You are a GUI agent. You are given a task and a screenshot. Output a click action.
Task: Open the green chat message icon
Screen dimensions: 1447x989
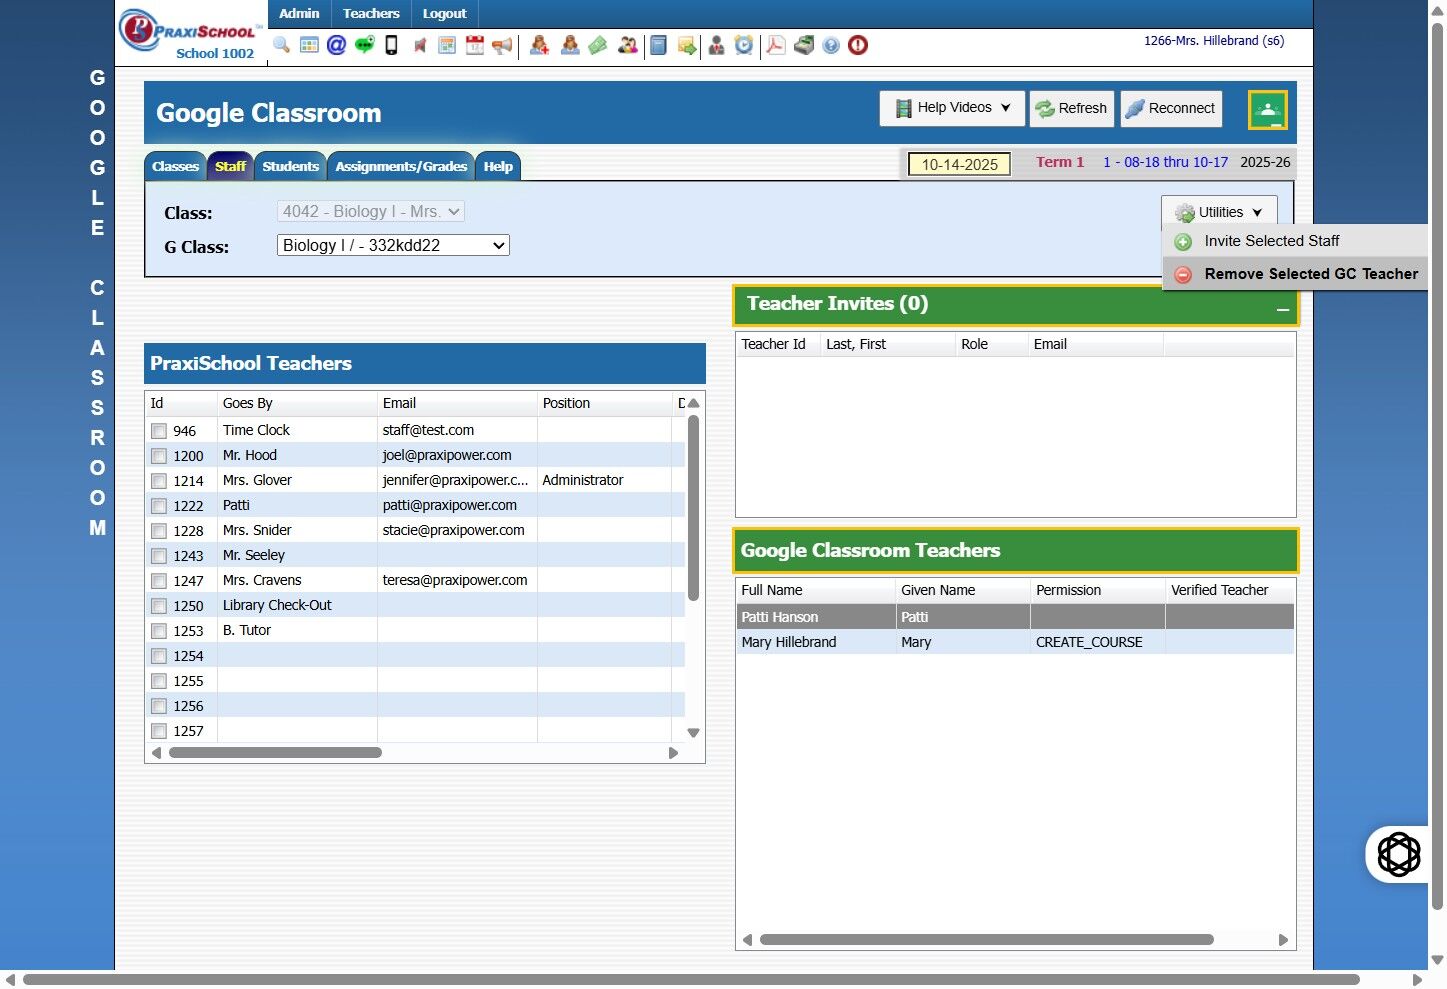[x=365, y=45]
